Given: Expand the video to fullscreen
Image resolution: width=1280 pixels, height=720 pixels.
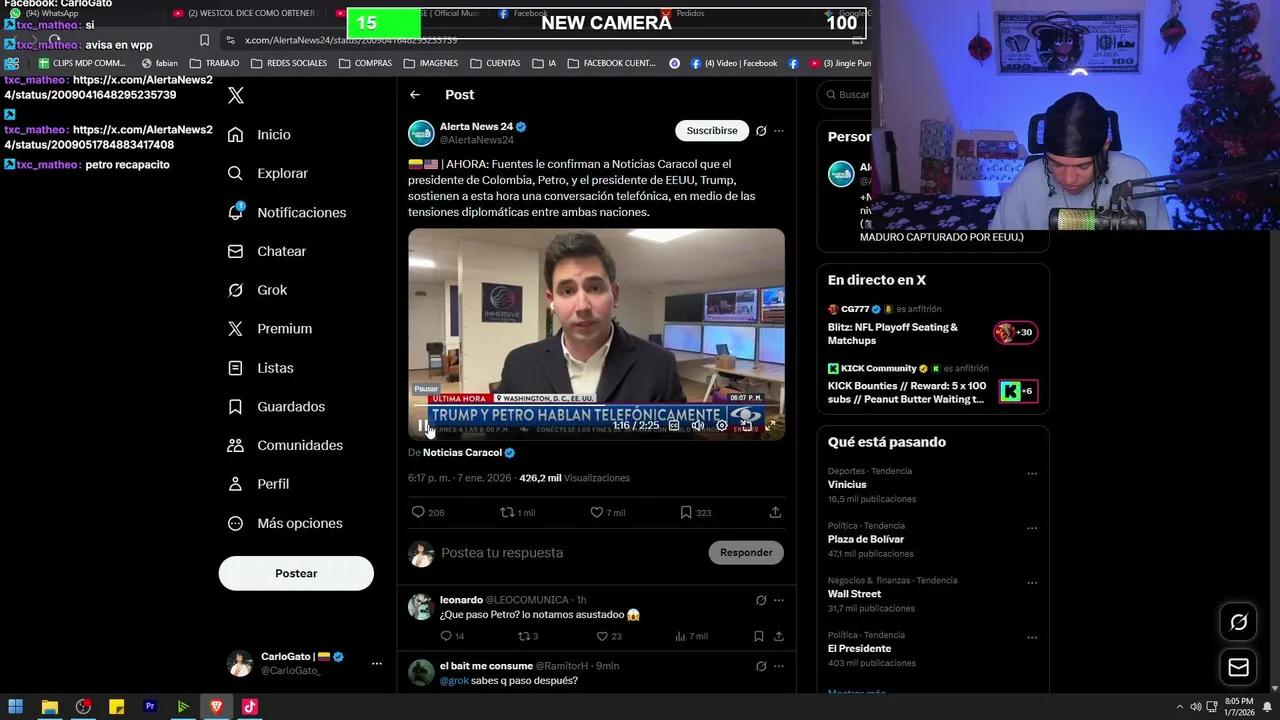Looking at the screenshot, I should tap(770, 426).
